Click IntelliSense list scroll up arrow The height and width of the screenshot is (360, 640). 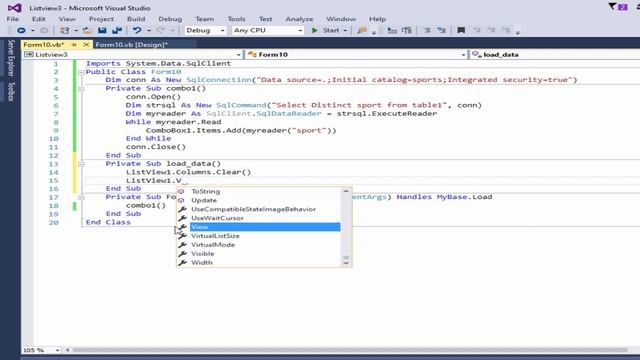pos(346,191)
